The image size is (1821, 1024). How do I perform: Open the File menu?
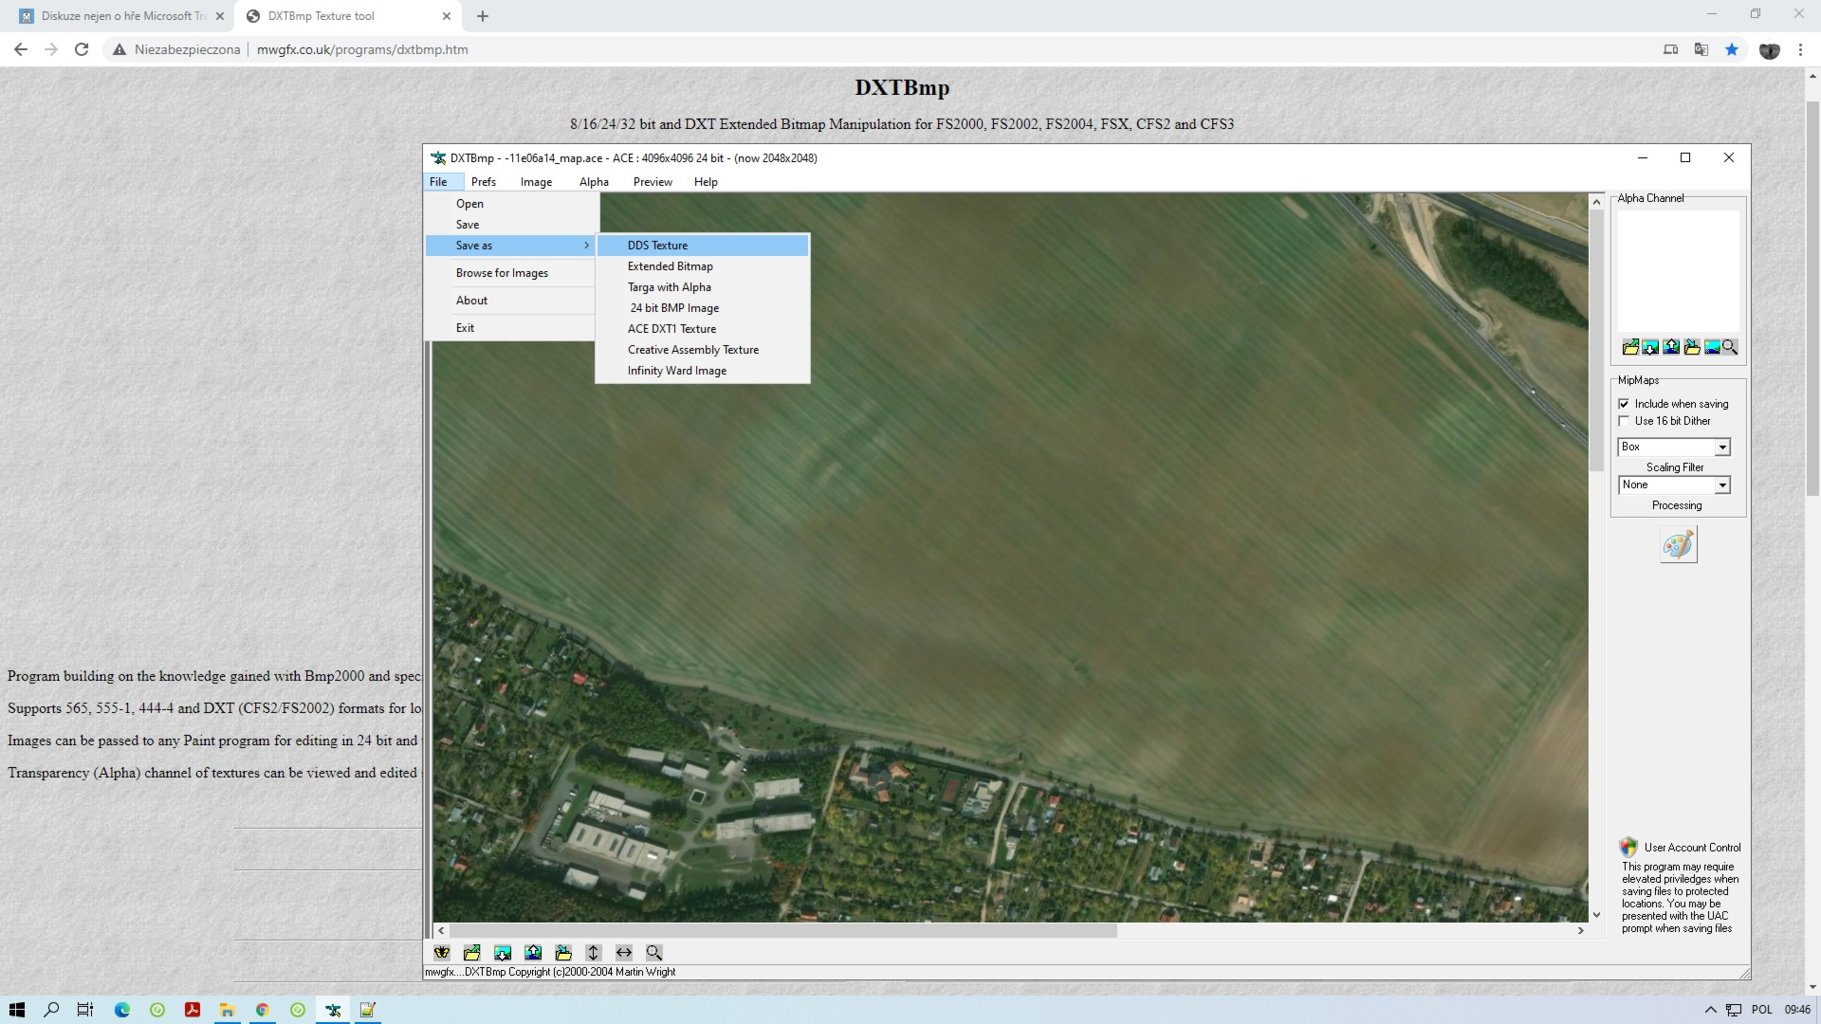click(438, 182)
